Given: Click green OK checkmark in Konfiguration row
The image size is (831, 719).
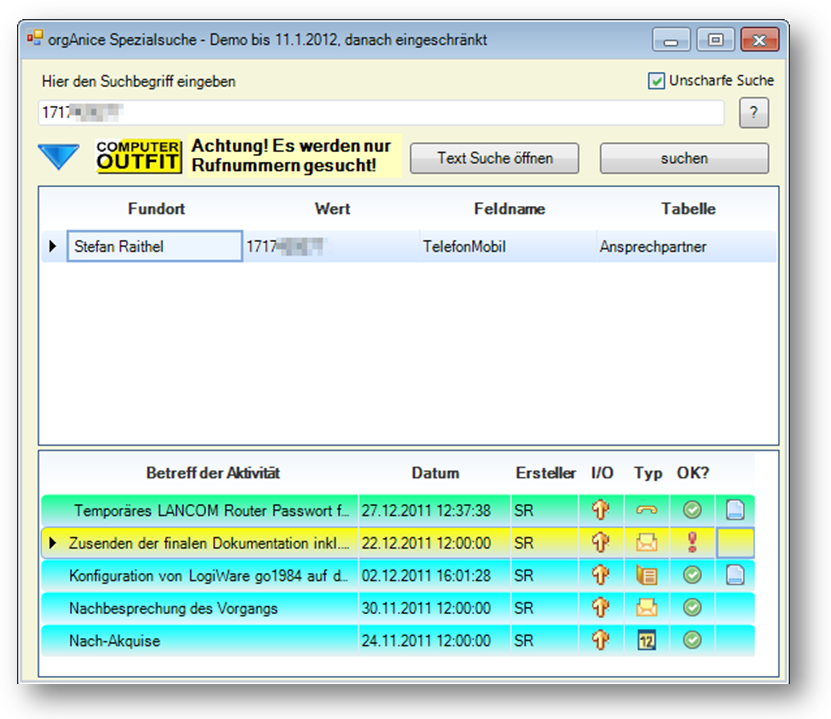Looking at the screenshot, I should (x=692, y=575).
